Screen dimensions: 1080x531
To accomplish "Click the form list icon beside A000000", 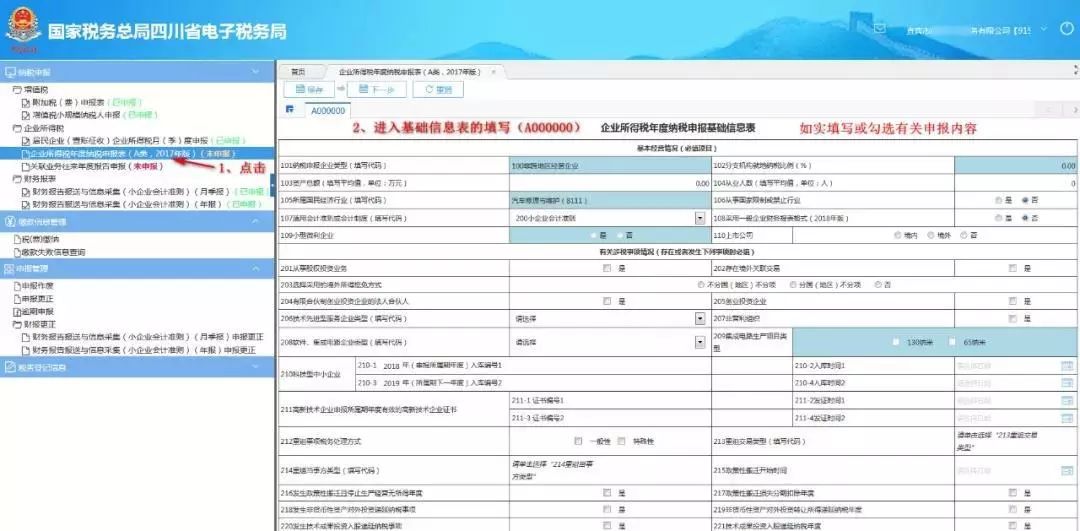I will coord(290,110).
